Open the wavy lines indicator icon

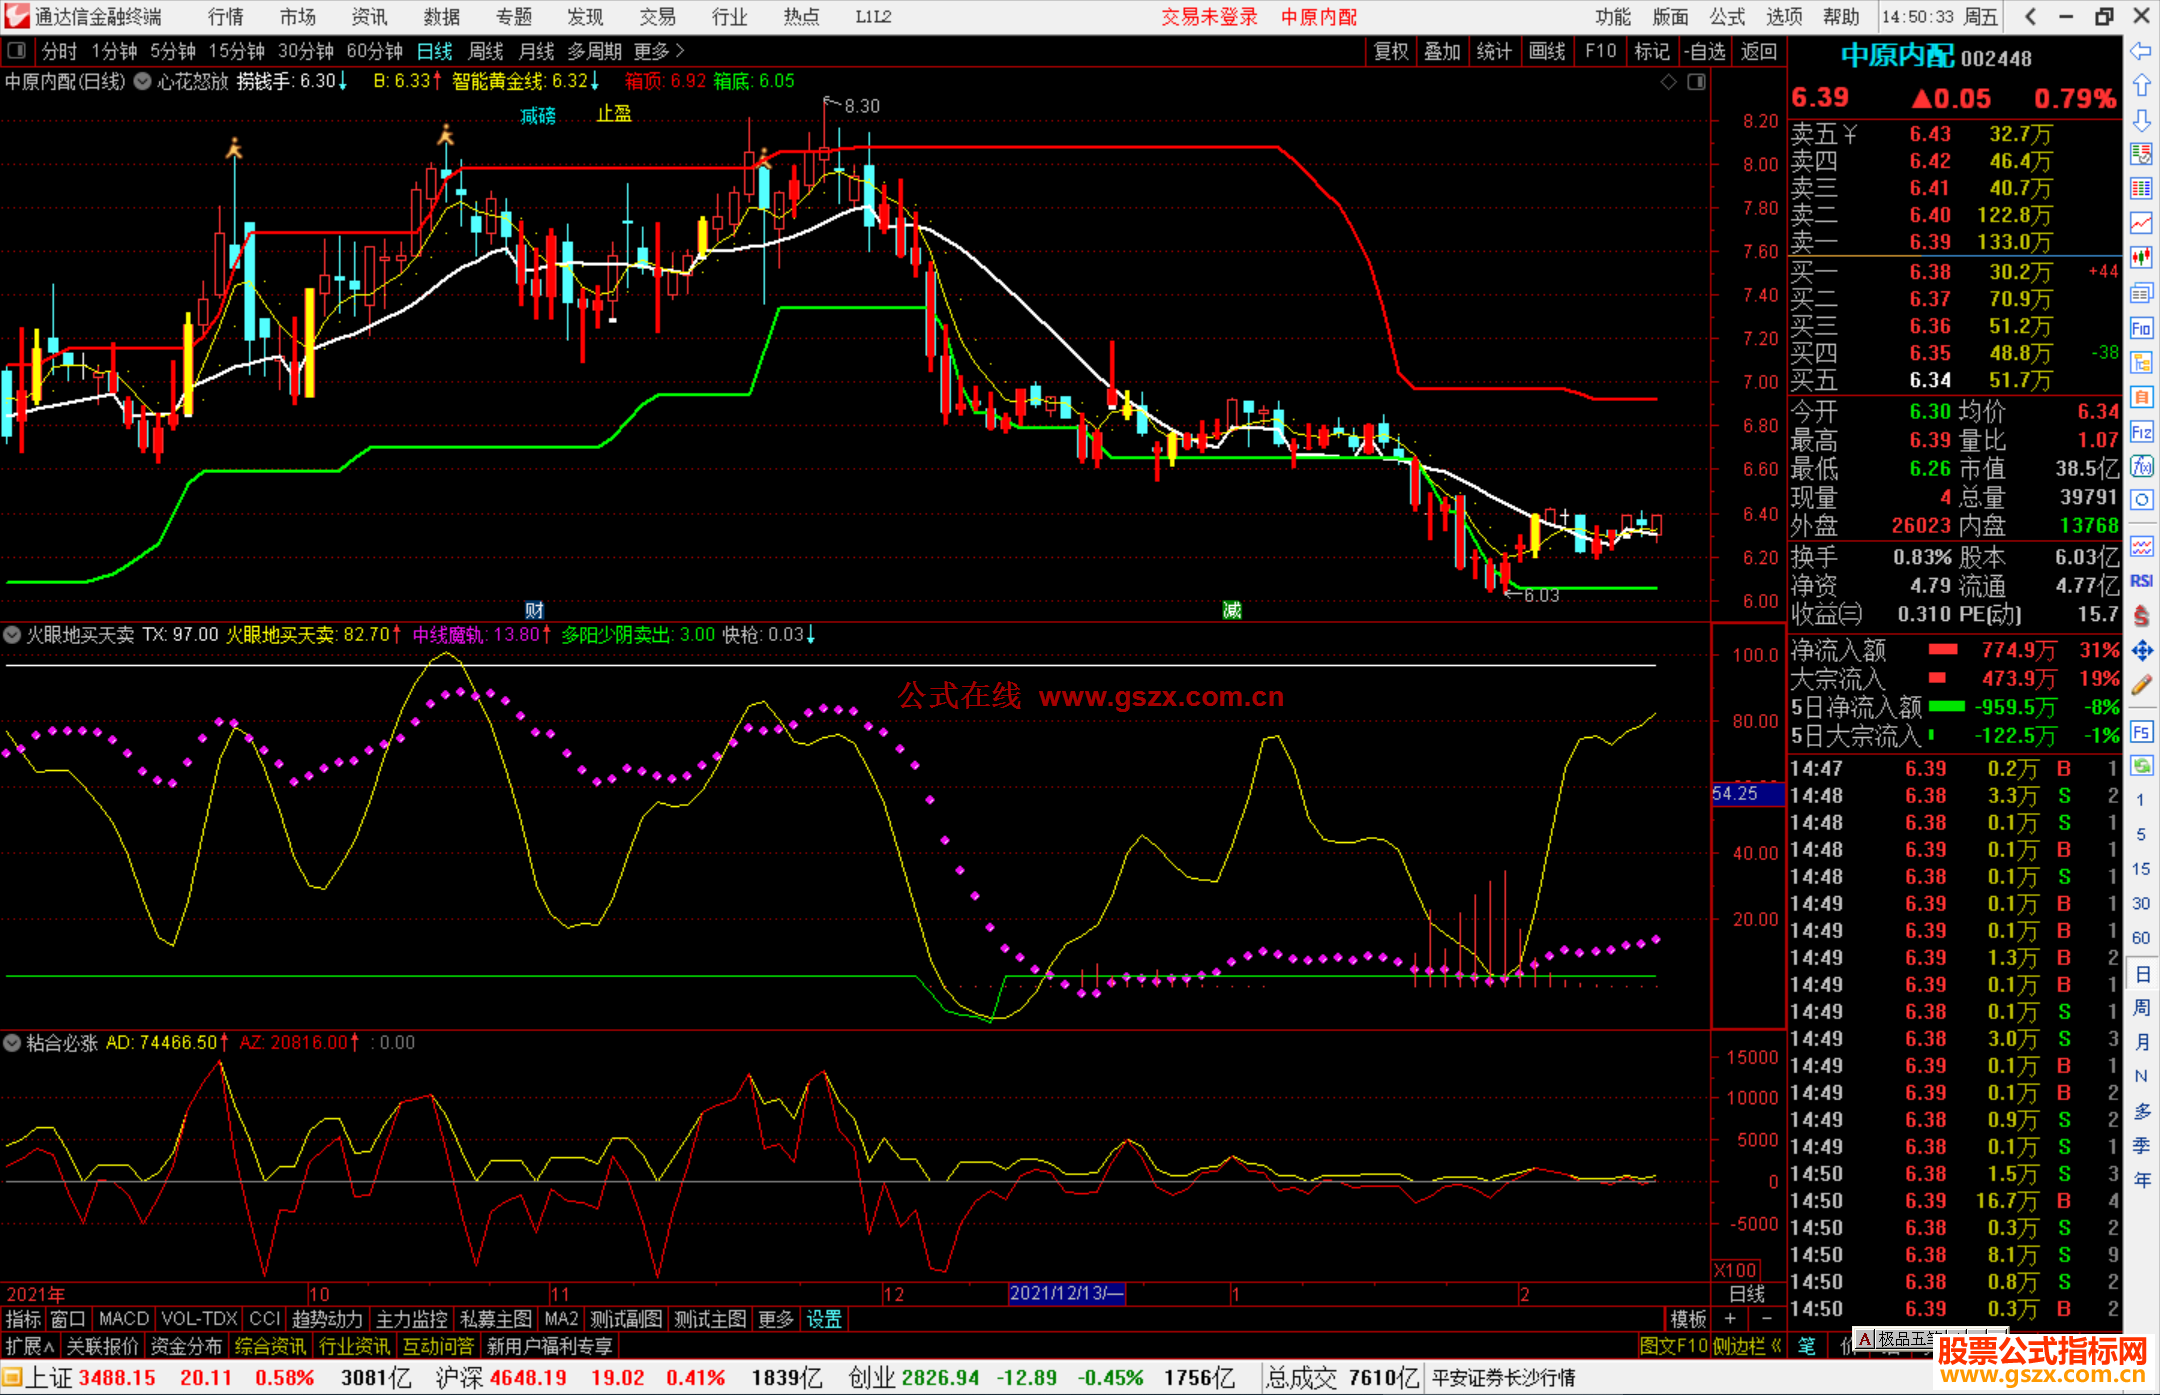pos(2141,546)
